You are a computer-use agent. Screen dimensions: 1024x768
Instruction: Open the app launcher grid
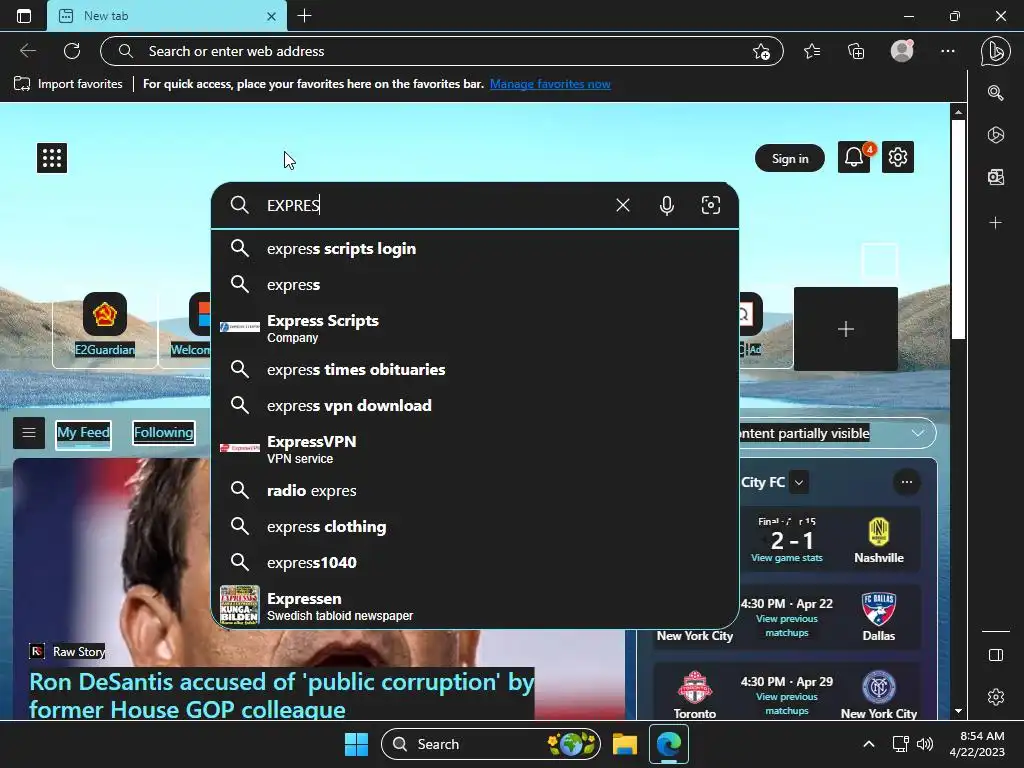(52, 158)
